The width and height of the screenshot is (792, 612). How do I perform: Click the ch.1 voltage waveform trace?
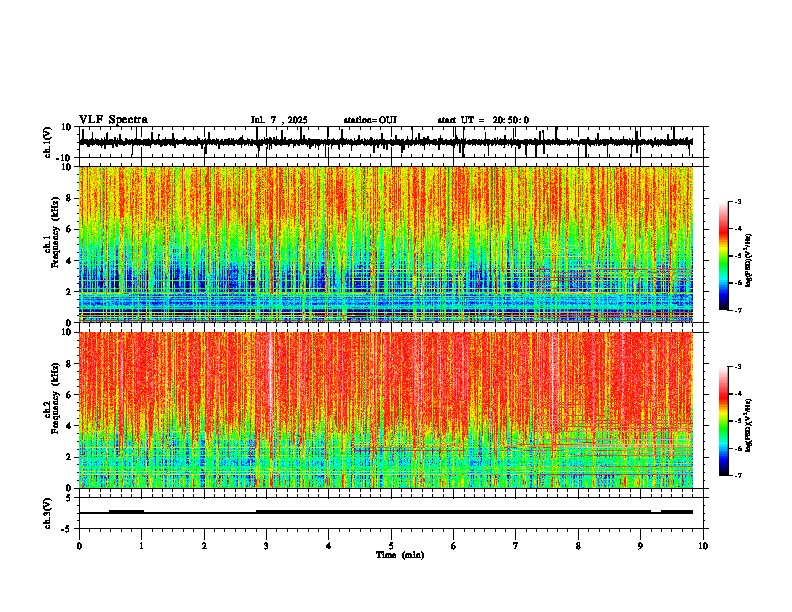pyautogui.click(x=386, y=142)
